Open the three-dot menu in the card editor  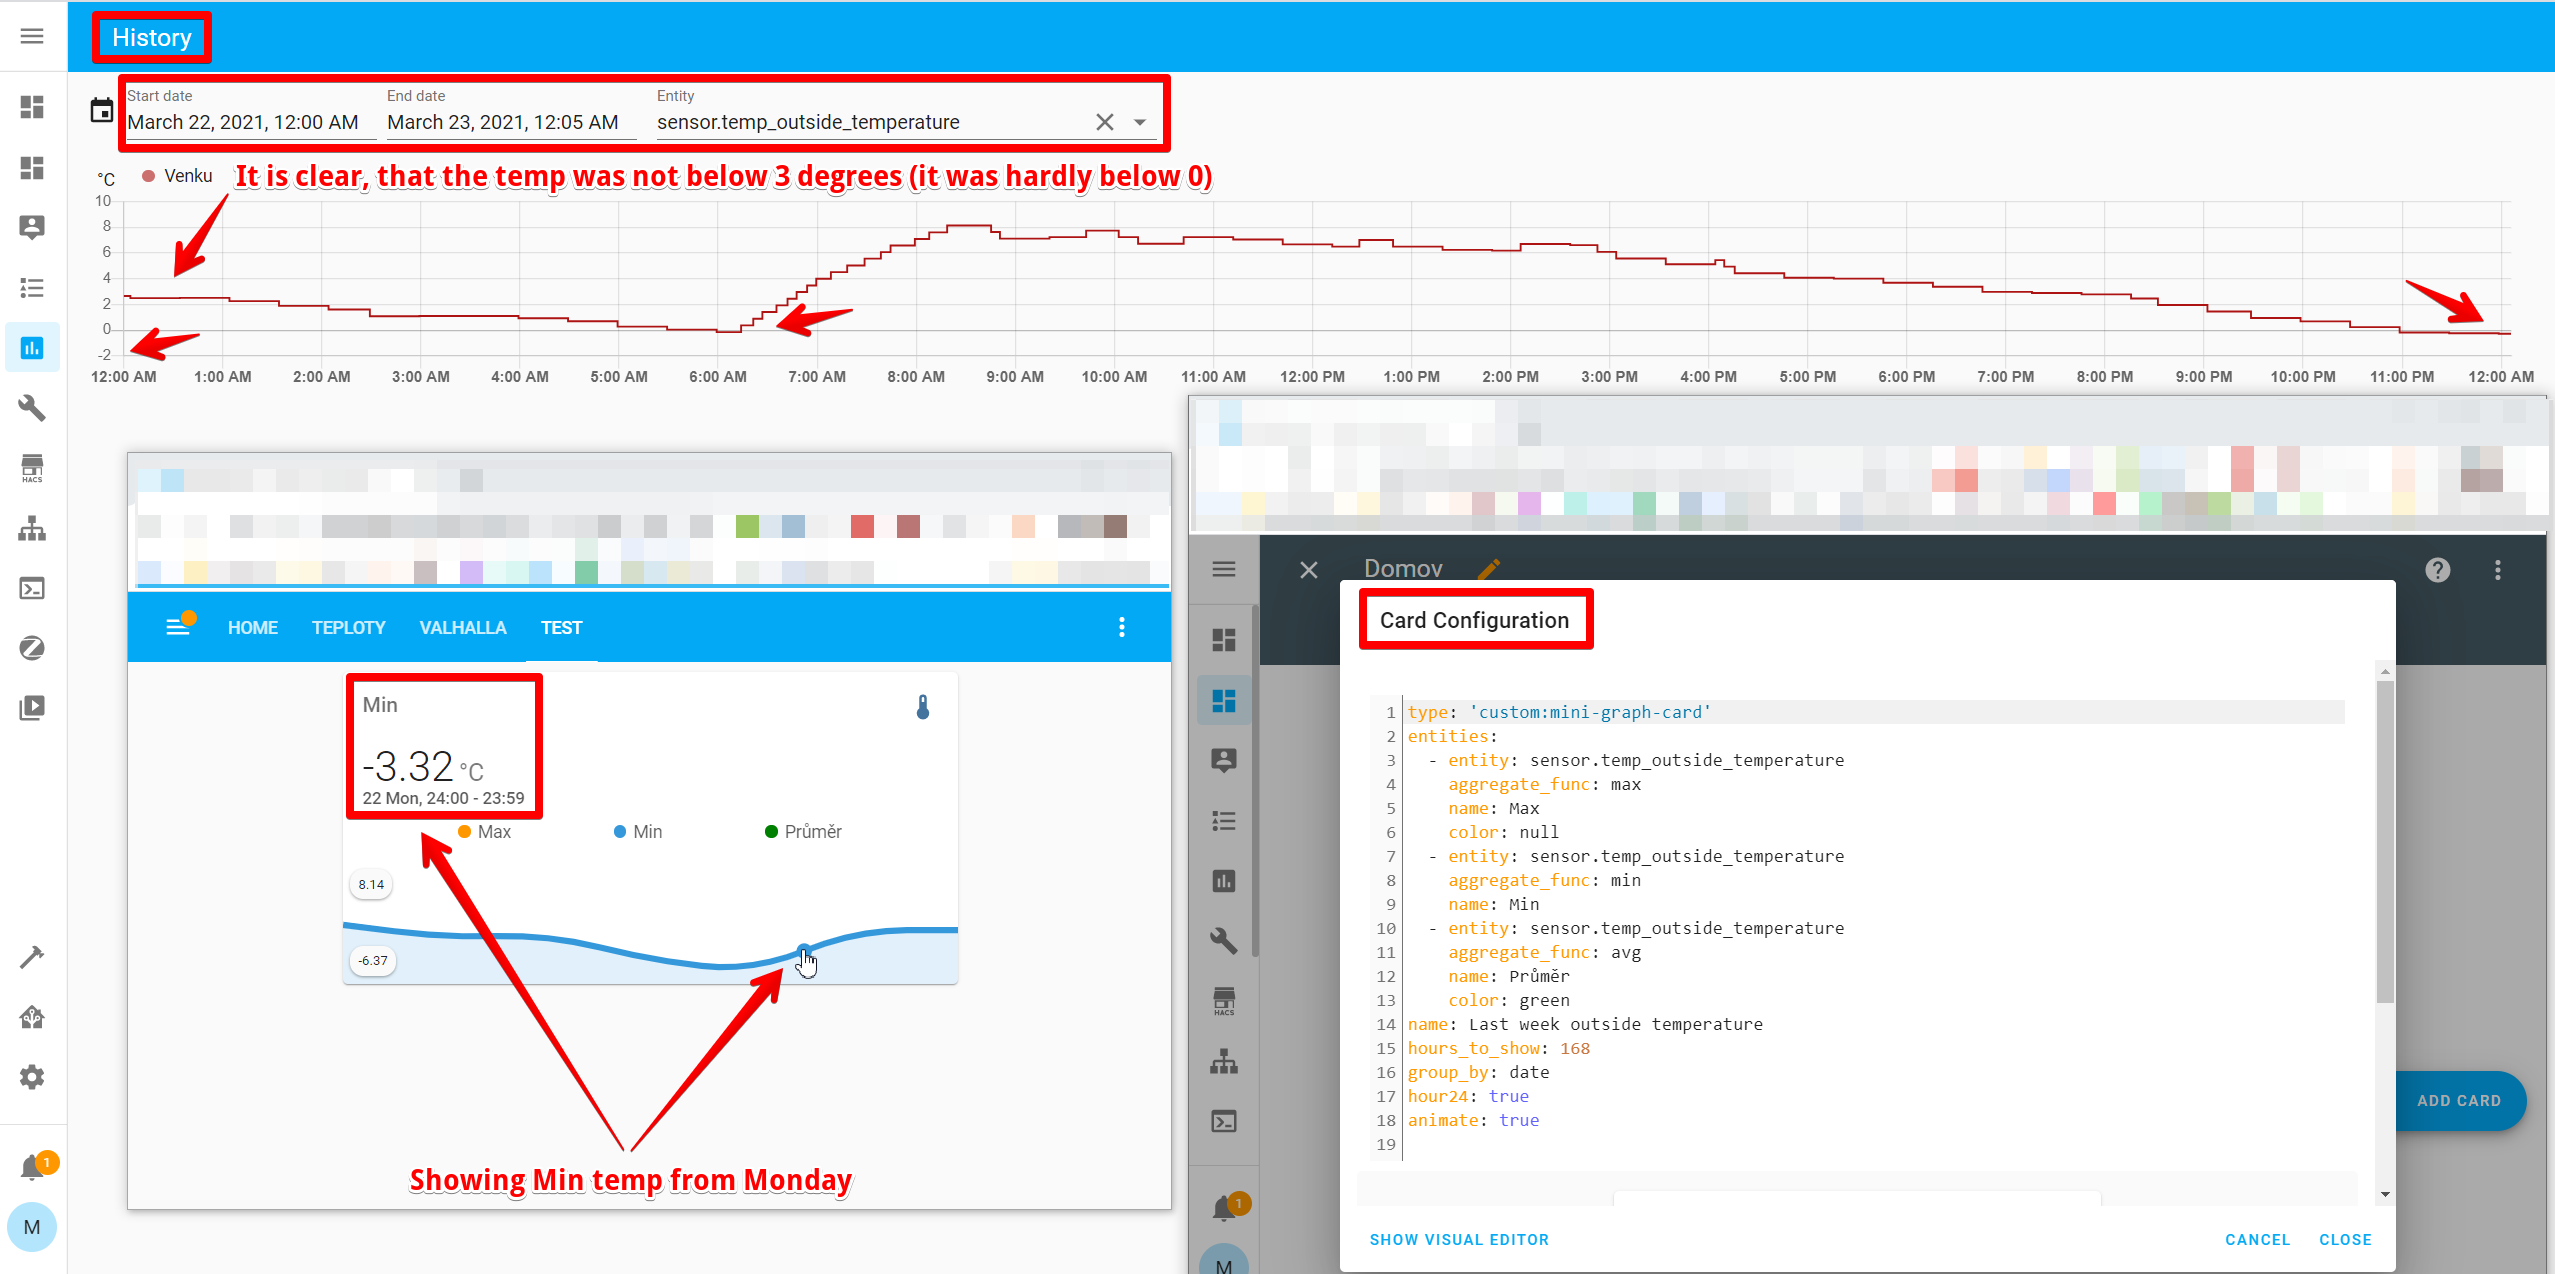point(2497,570)
